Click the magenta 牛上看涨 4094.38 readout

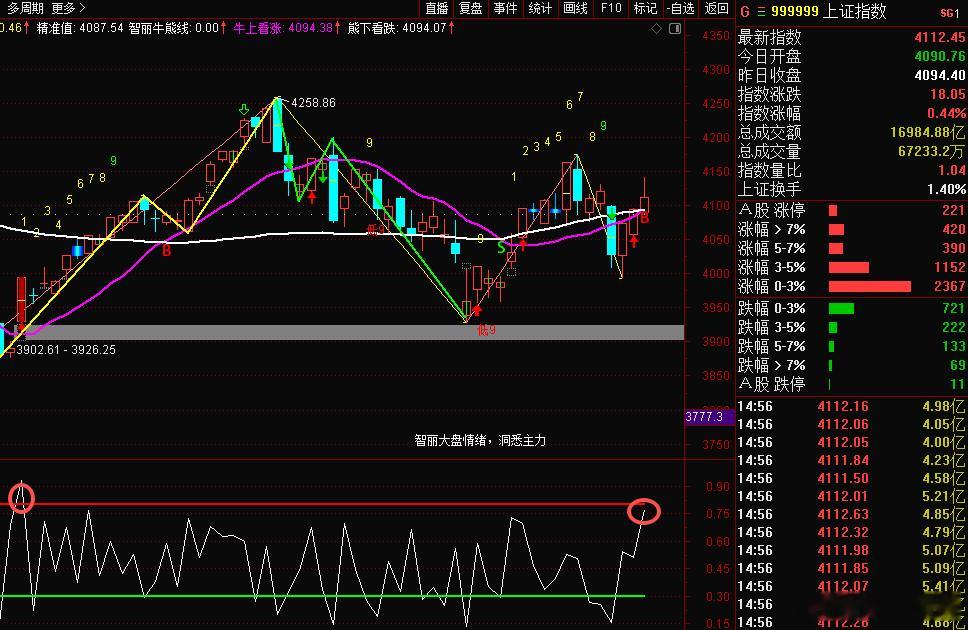pos(286,28)
